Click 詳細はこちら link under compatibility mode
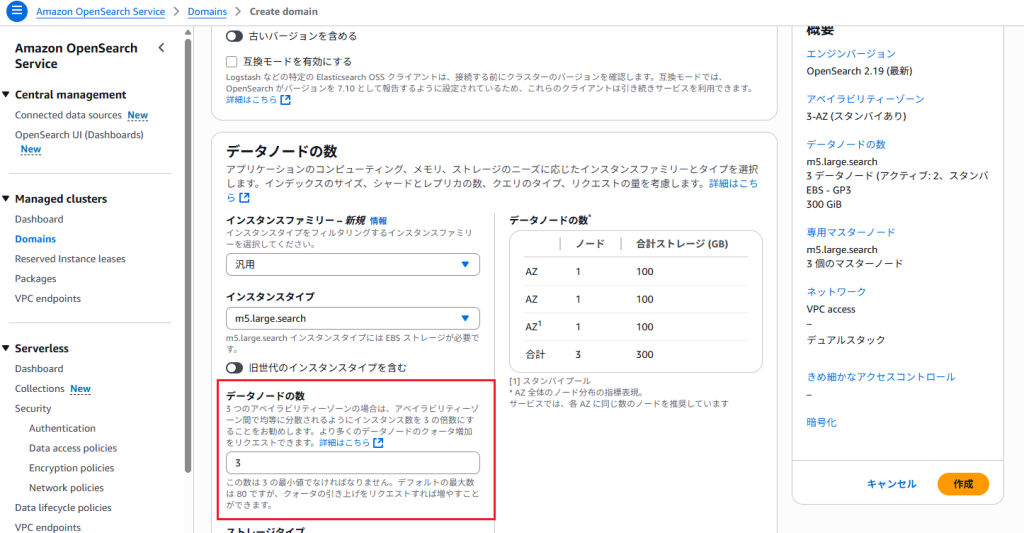This screenshot has height=533, width=1024. click(x=251, y=100)
